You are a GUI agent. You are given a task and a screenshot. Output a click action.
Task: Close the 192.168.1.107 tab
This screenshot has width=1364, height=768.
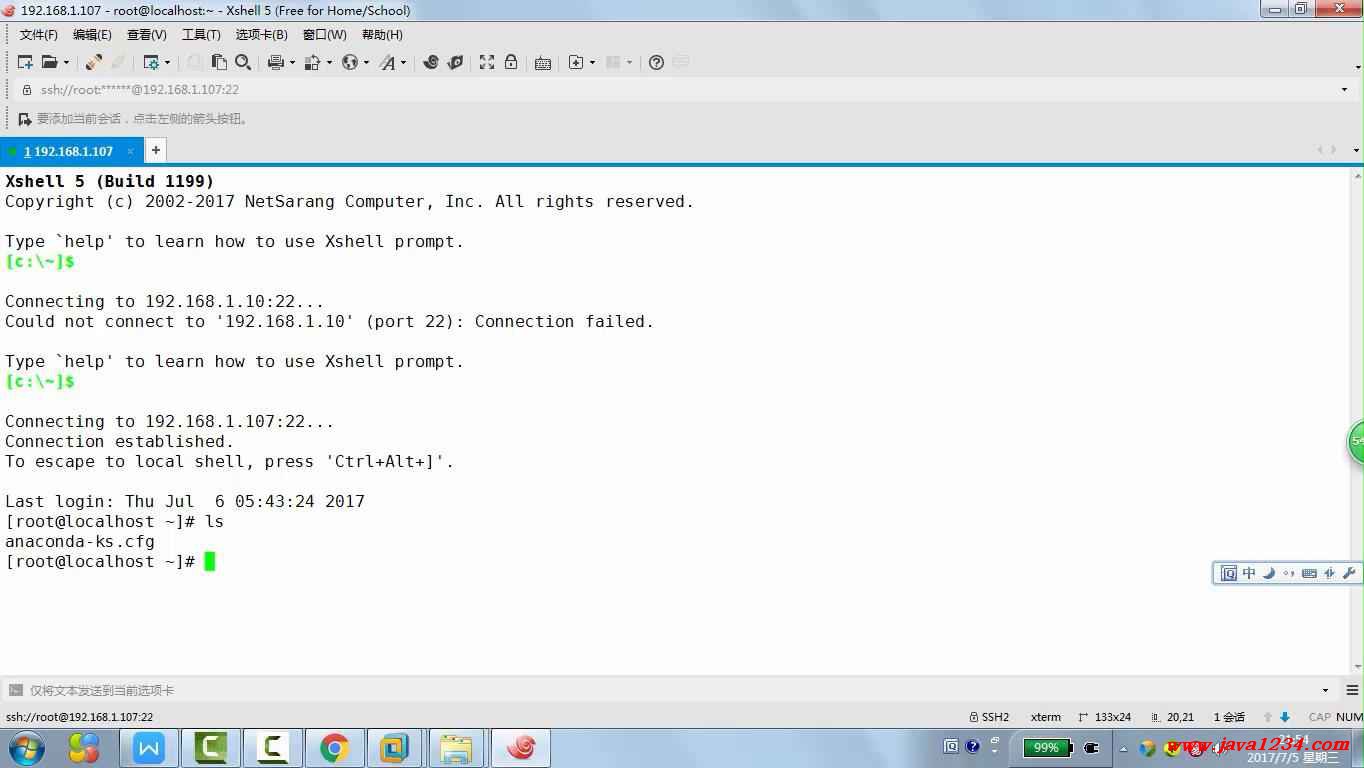(130, 151)
